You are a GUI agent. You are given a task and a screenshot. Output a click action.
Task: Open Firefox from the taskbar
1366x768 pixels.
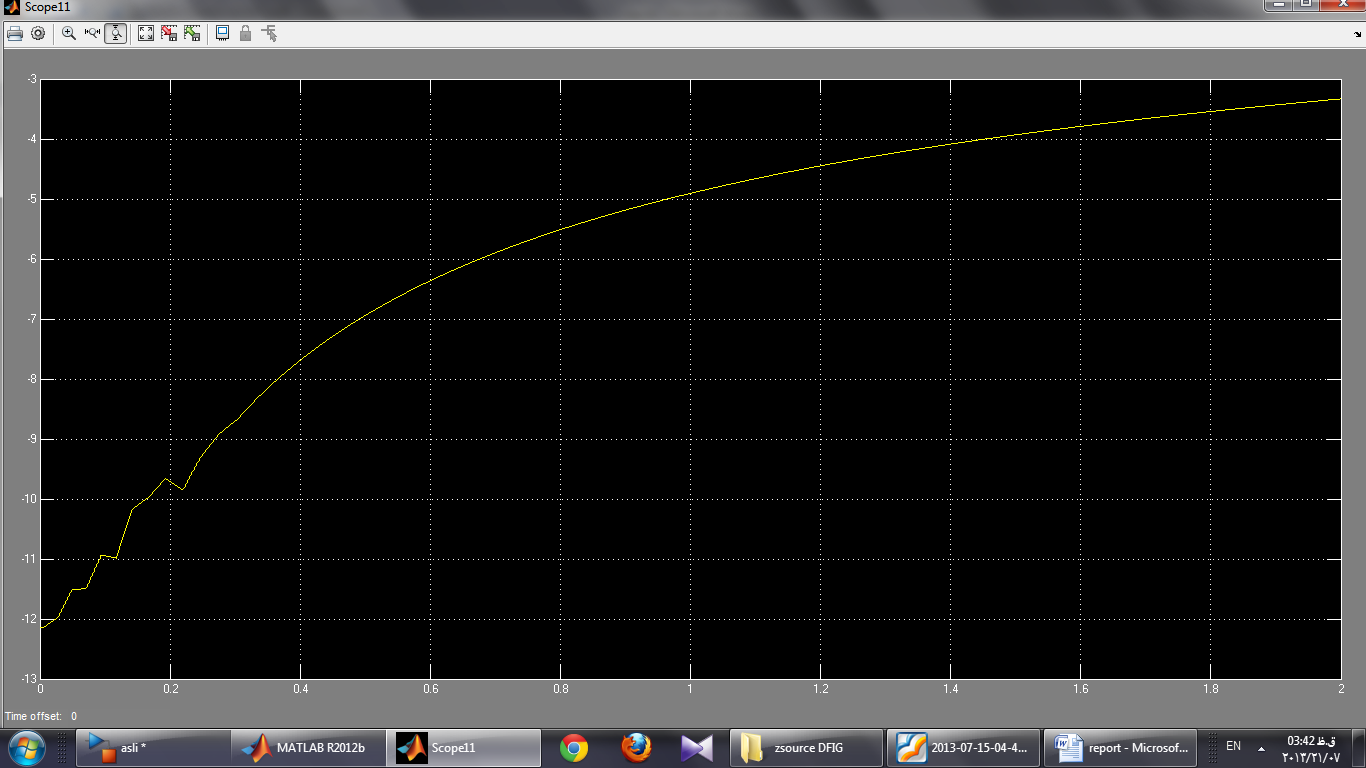point(635,747)
